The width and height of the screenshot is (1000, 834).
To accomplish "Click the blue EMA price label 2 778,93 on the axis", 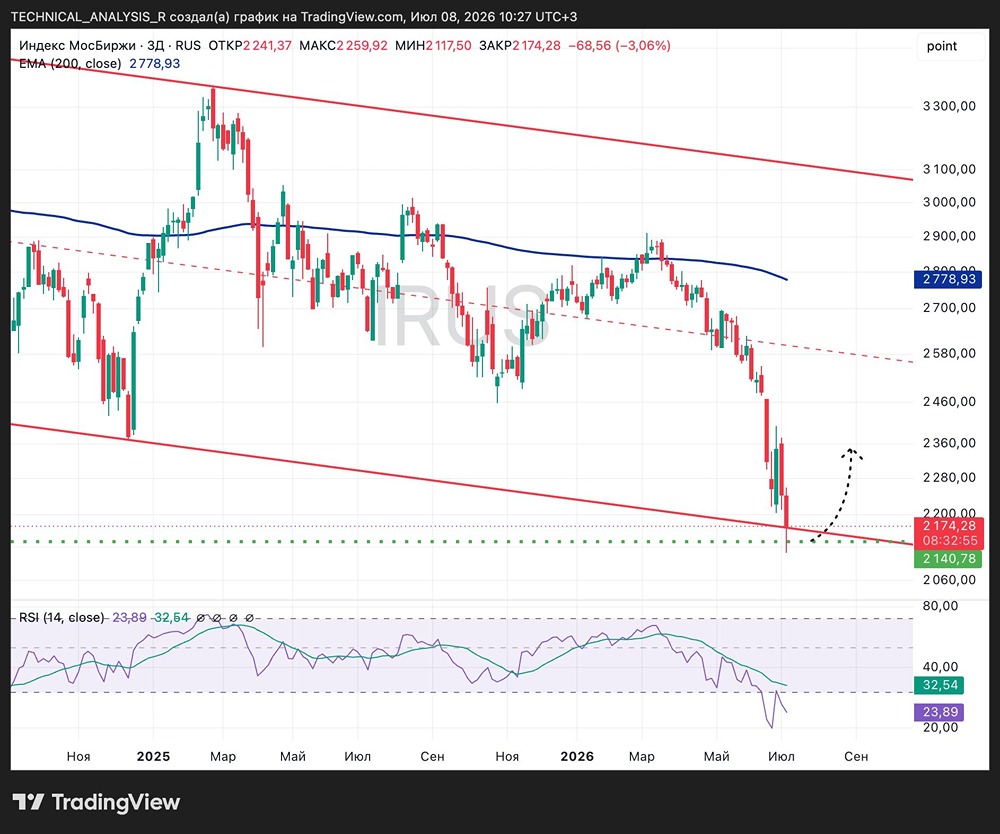I will tap(948, 279).
